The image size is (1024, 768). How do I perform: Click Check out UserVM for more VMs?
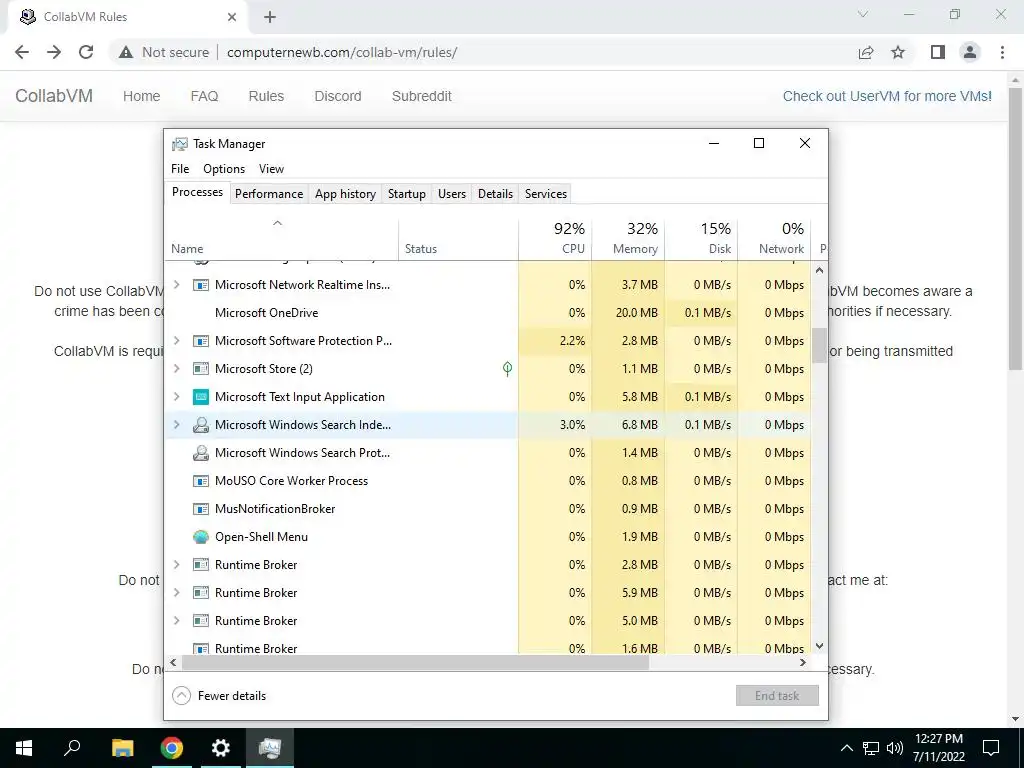tap(888, 96)
